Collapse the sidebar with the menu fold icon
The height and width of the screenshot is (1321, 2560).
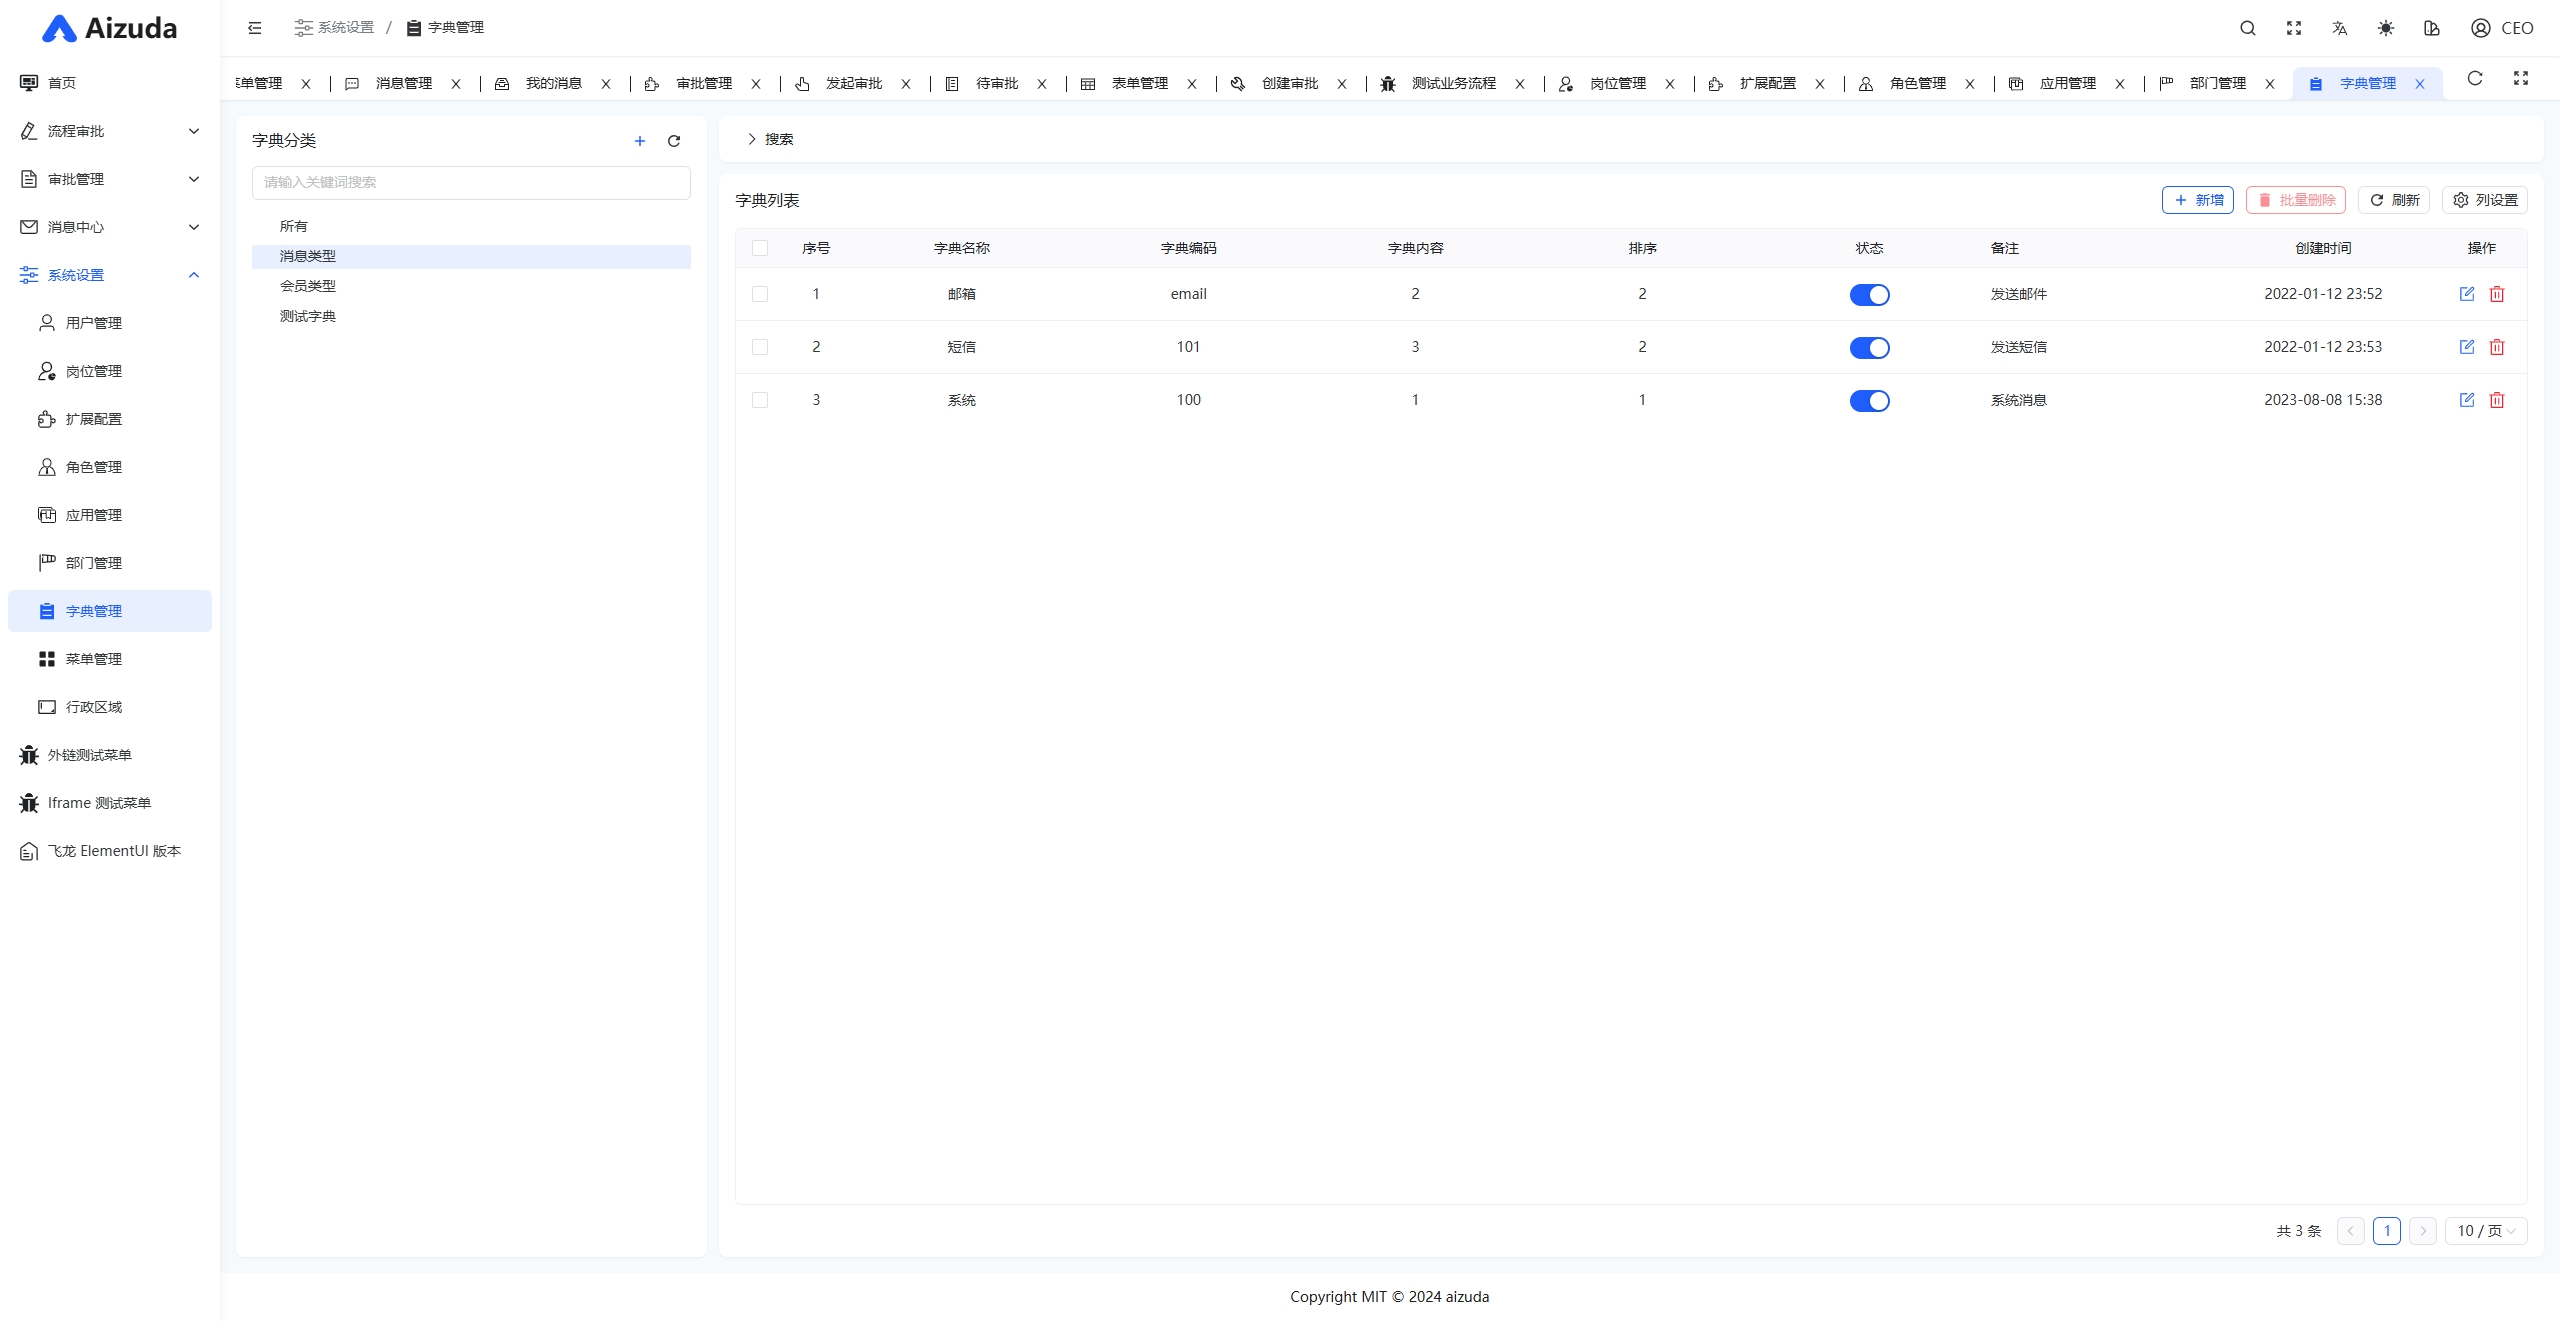pyautogui.click(x=255, y=28)
